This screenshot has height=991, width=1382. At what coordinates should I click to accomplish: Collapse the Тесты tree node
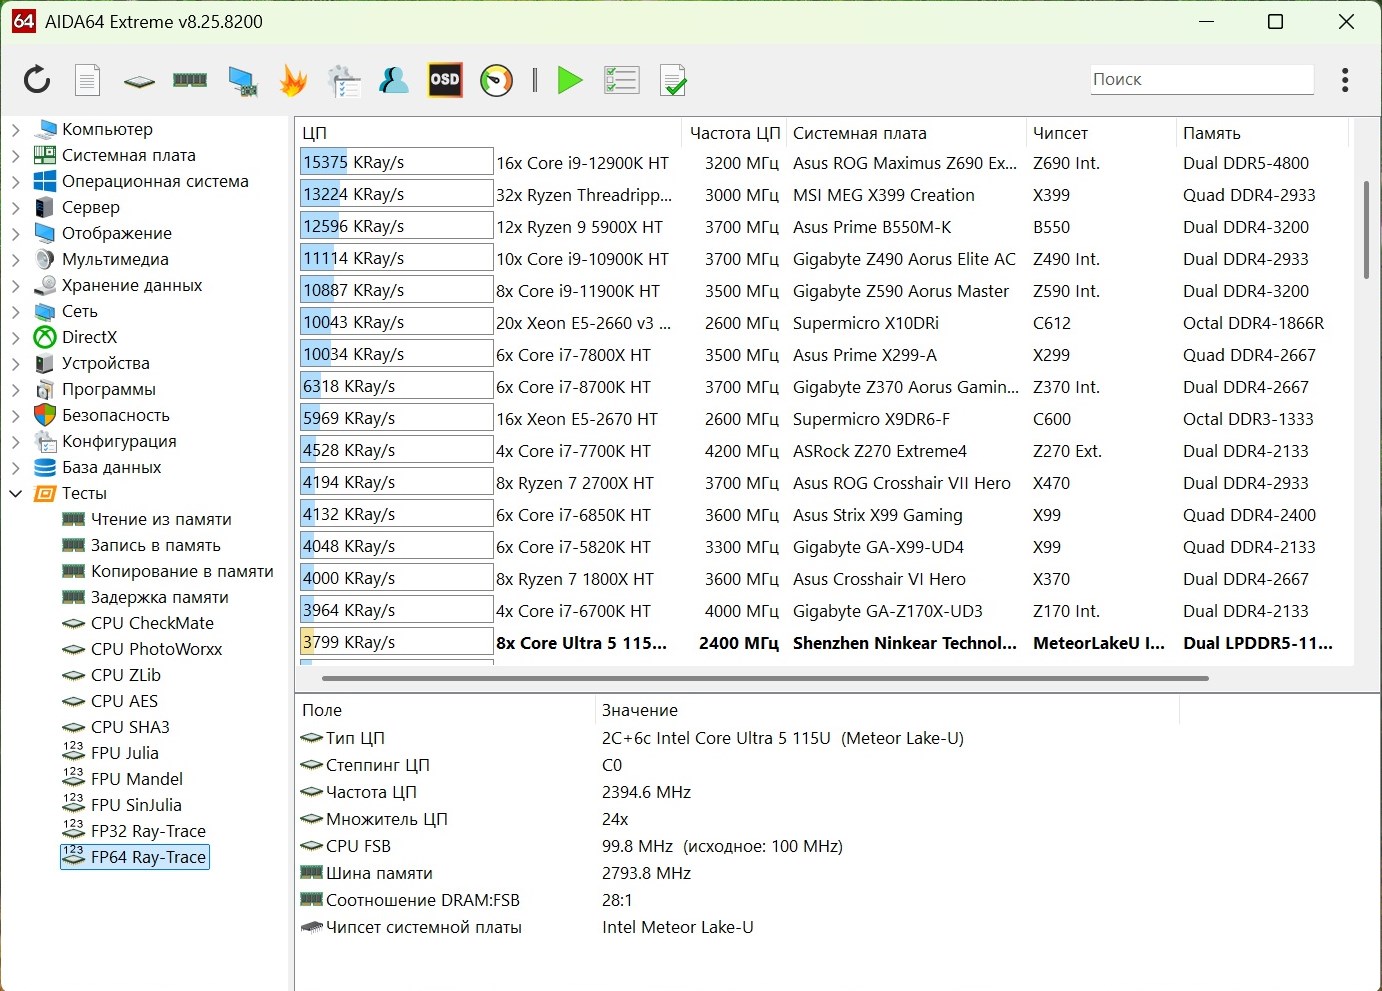coord(15,493)
